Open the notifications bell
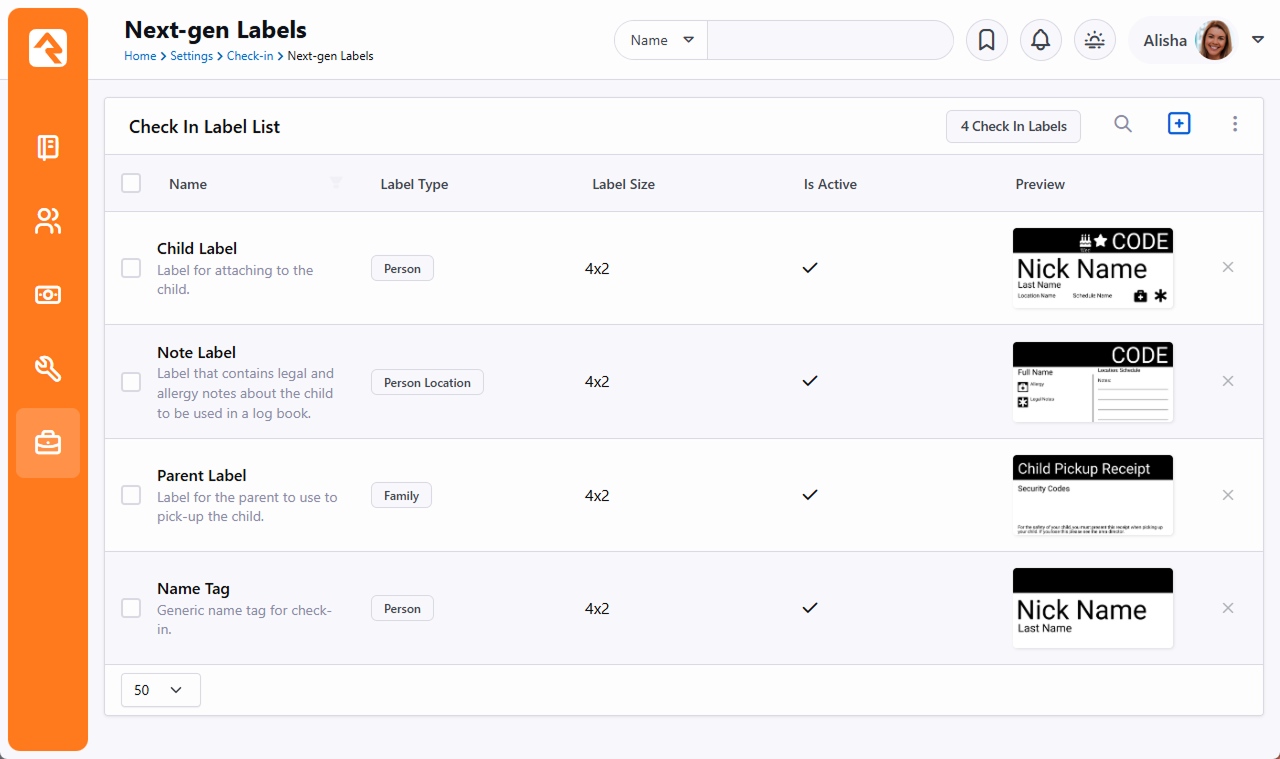This screenshot has height=759, width=1280. pos(1040,40)
